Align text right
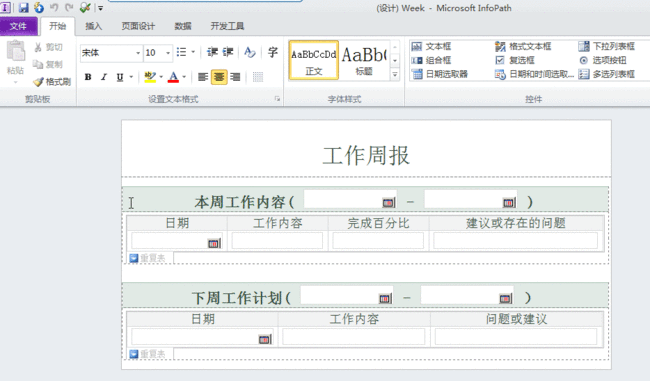The image size is (650, 381). click(235, 77)
